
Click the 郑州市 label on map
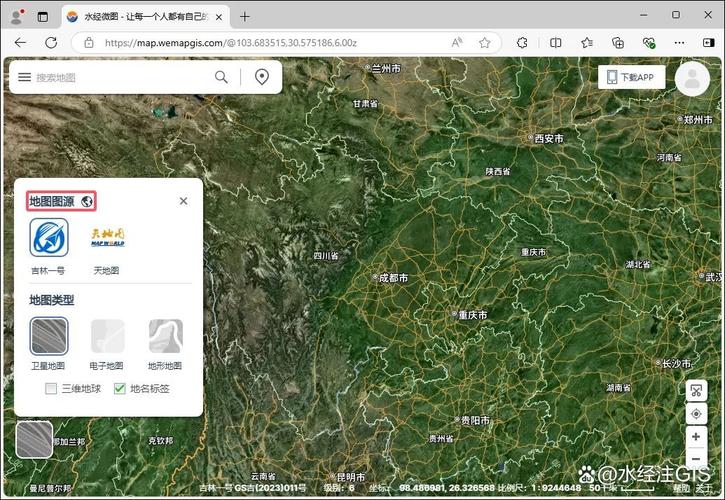click(698, 120)
